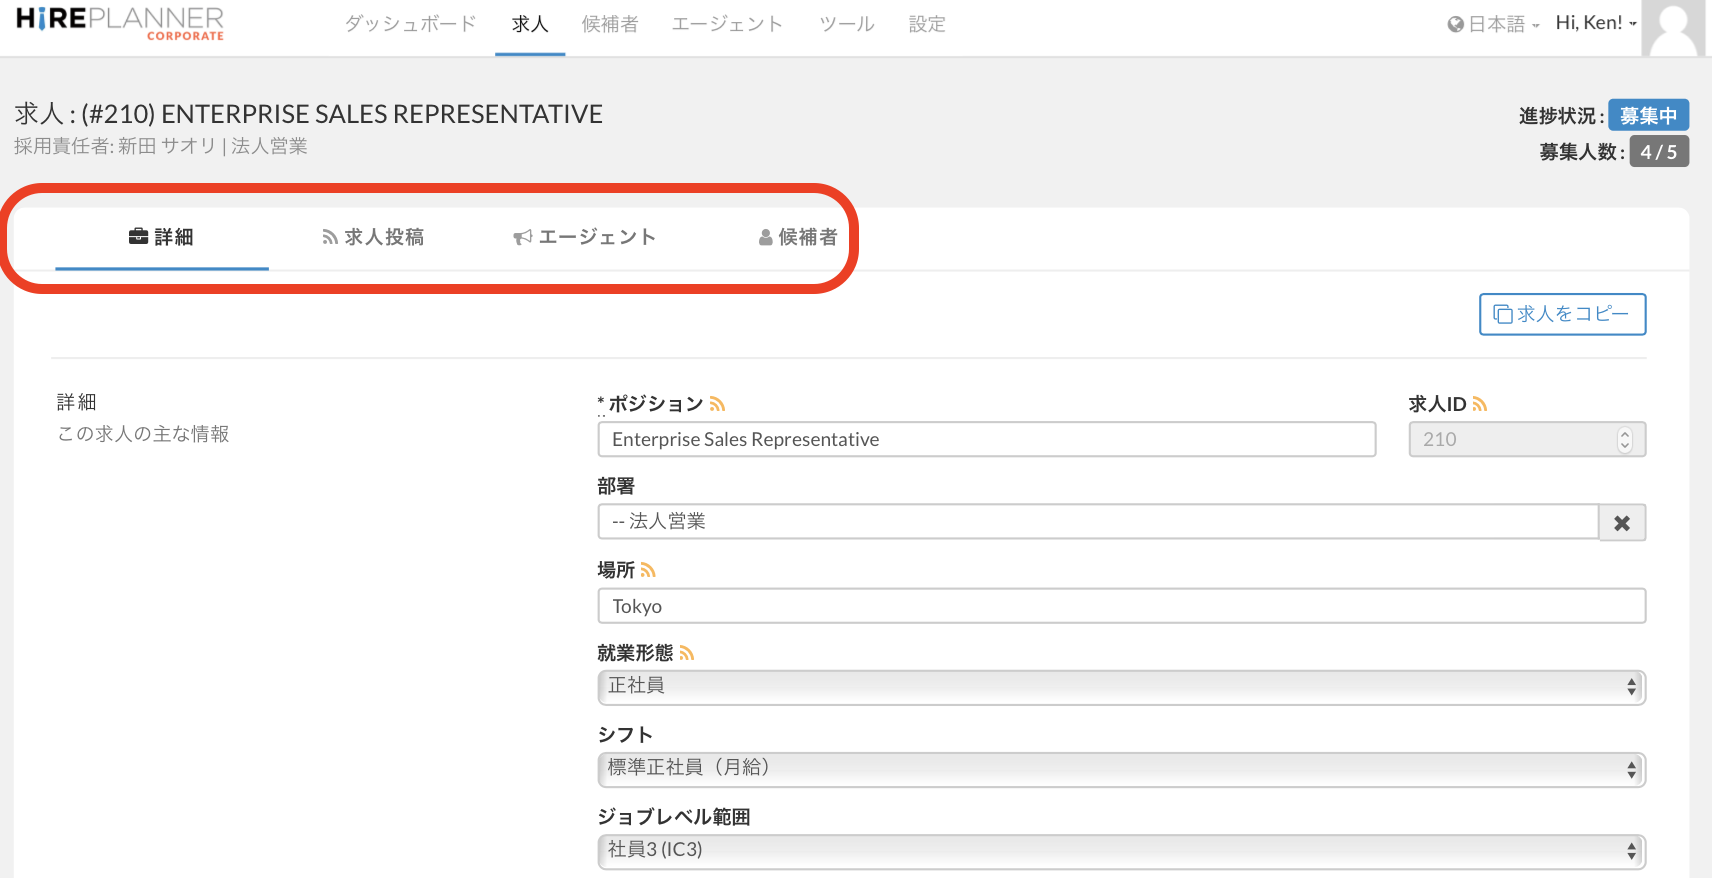Click the 求人をコピー button
Screen dimensions: 1712x878
tap(1562, 314)
